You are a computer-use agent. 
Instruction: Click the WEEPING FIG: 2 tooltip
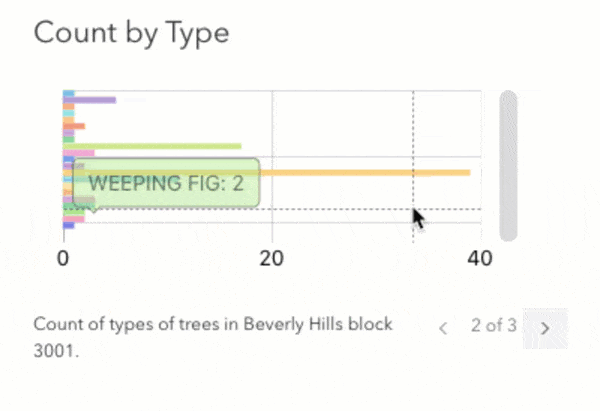[165, 183]
